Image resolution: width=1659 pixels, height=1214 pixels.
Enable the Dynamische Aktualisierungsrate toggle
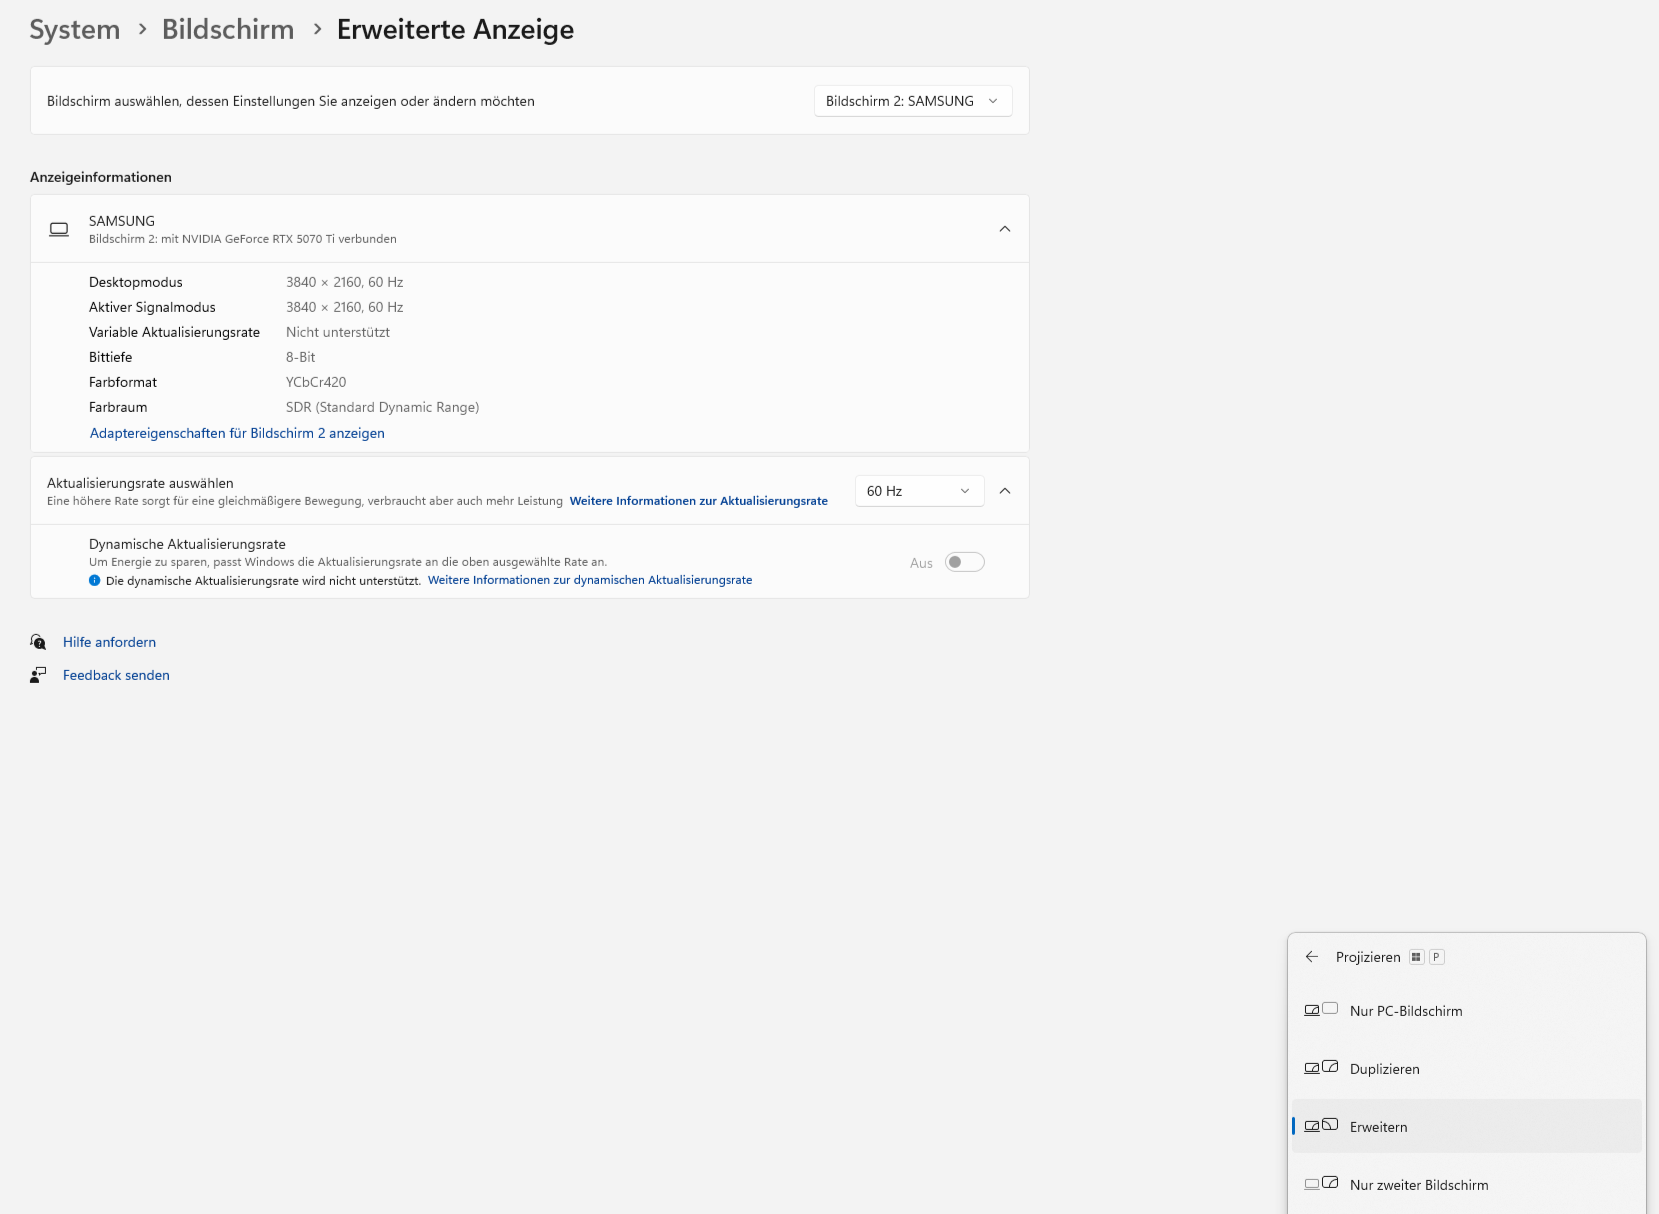965,562
